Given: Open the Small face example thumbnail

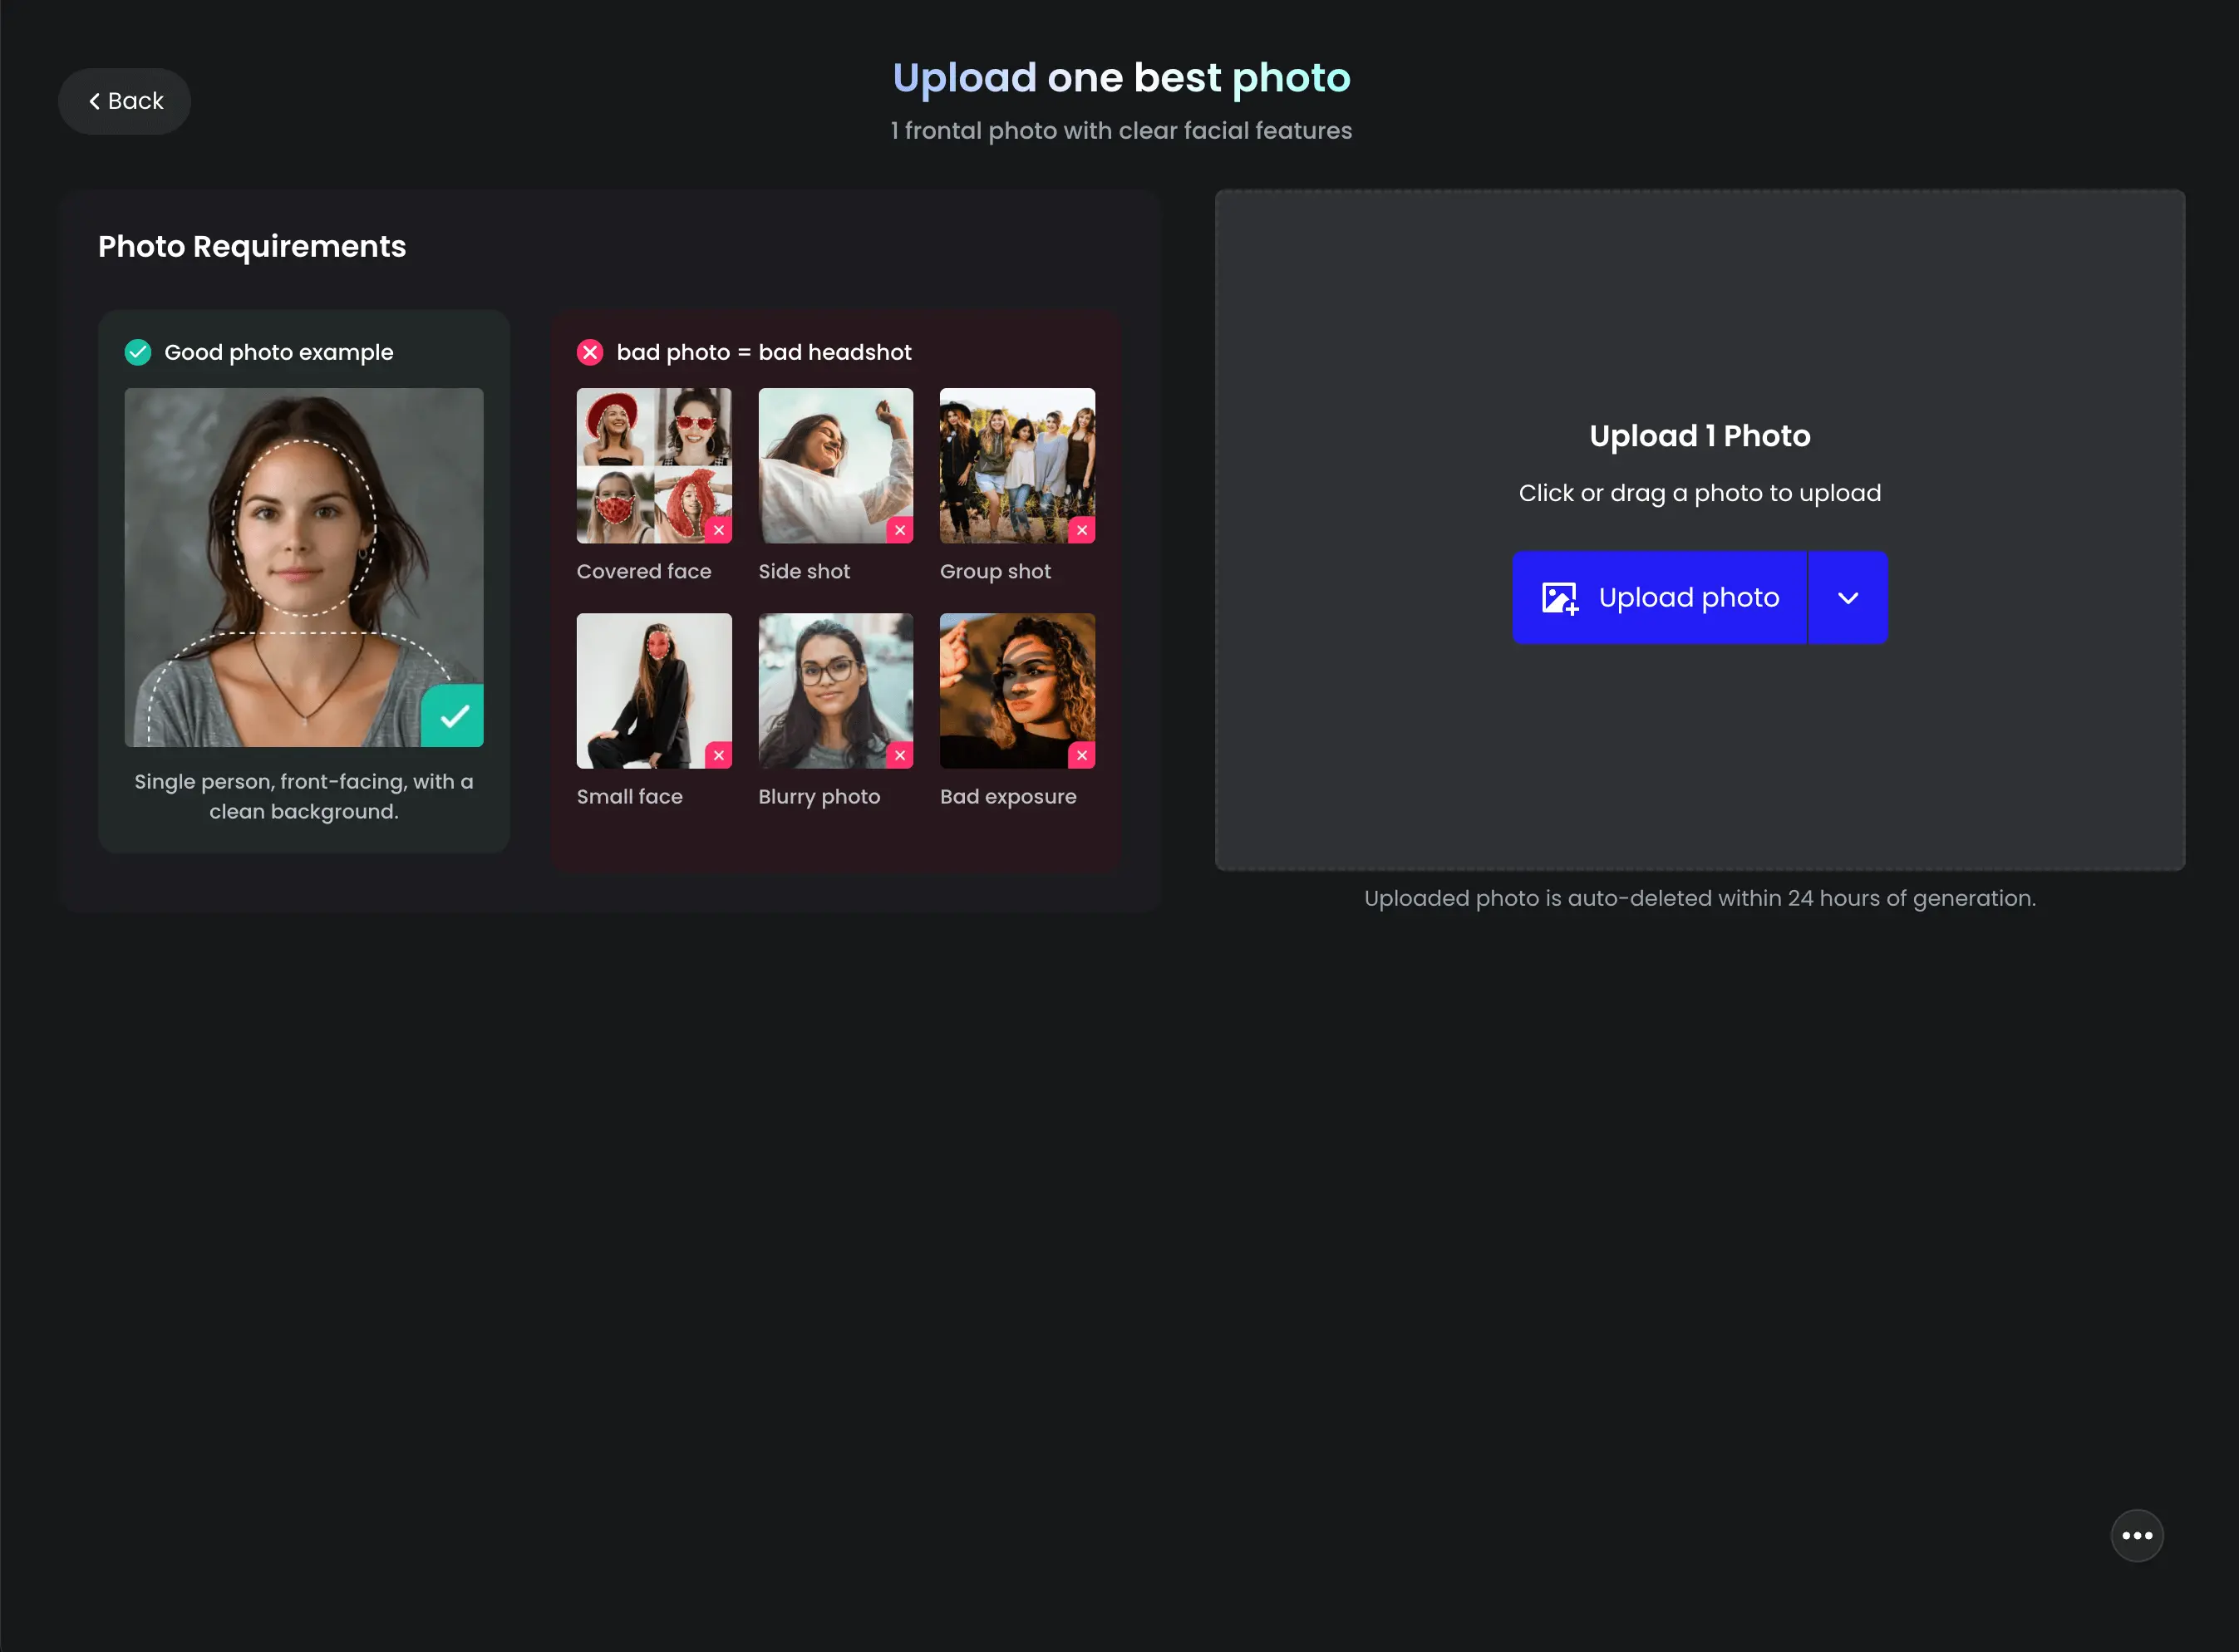Looking at the screenshot, I should click(x=654, y=690).
